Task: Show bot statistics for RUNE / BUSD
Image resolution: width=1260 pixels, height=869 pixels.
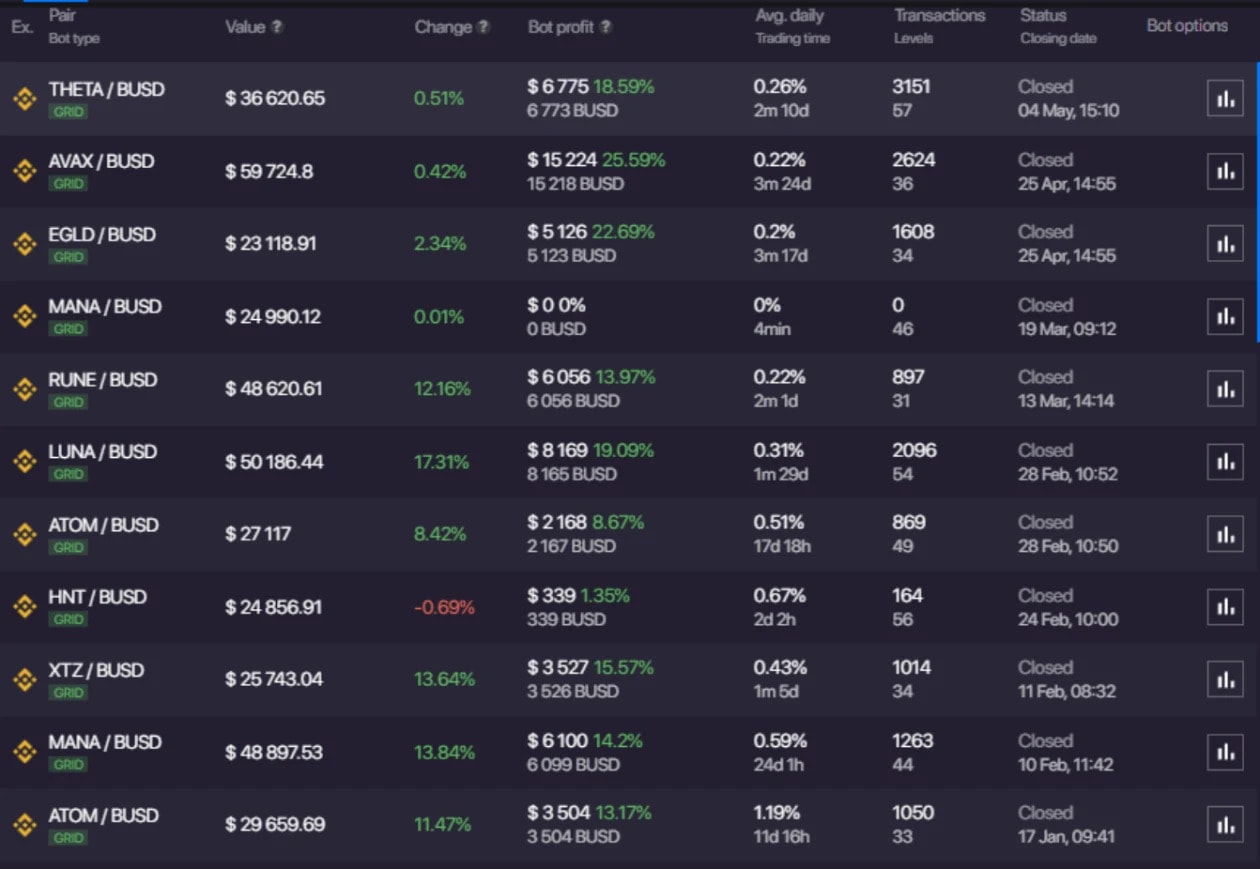Action: tap(1225, 389)
